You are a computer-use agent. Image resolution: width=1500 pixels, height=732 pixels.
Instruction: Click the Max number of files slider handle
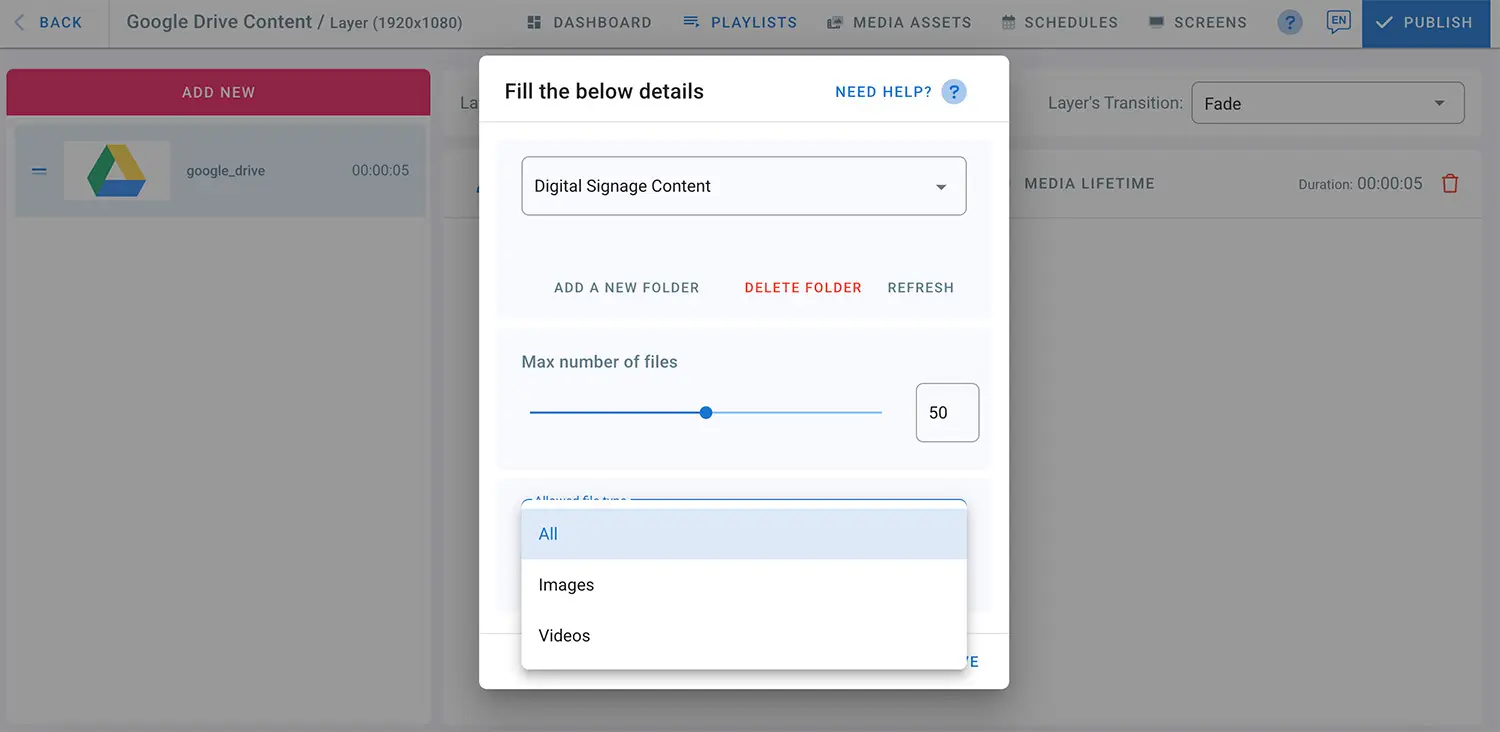(706, 412)
